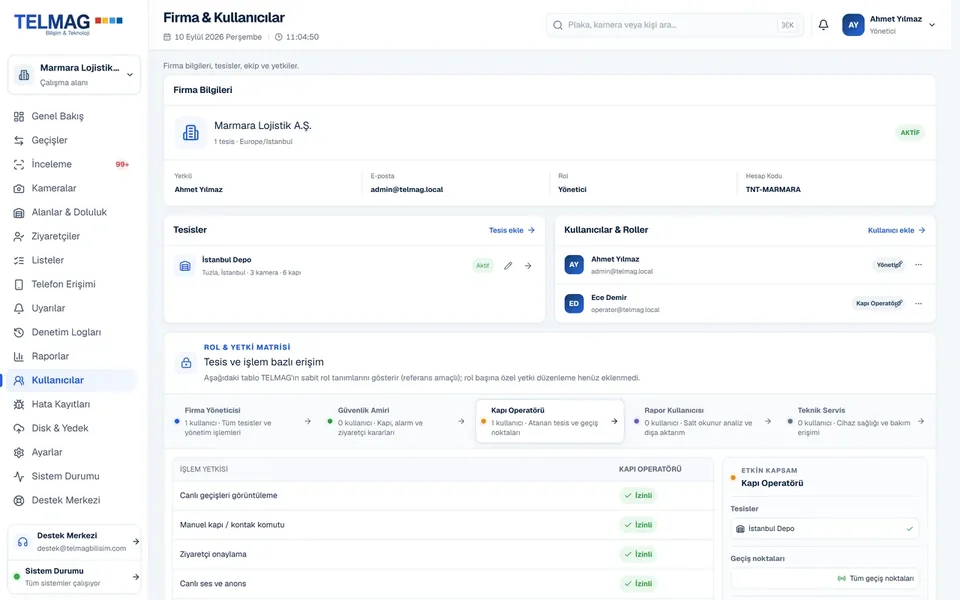Toggle İstanbul Depo in Etkin Kapsam
The width and height of the screenshot is (960, 600).
click(825, 528)
